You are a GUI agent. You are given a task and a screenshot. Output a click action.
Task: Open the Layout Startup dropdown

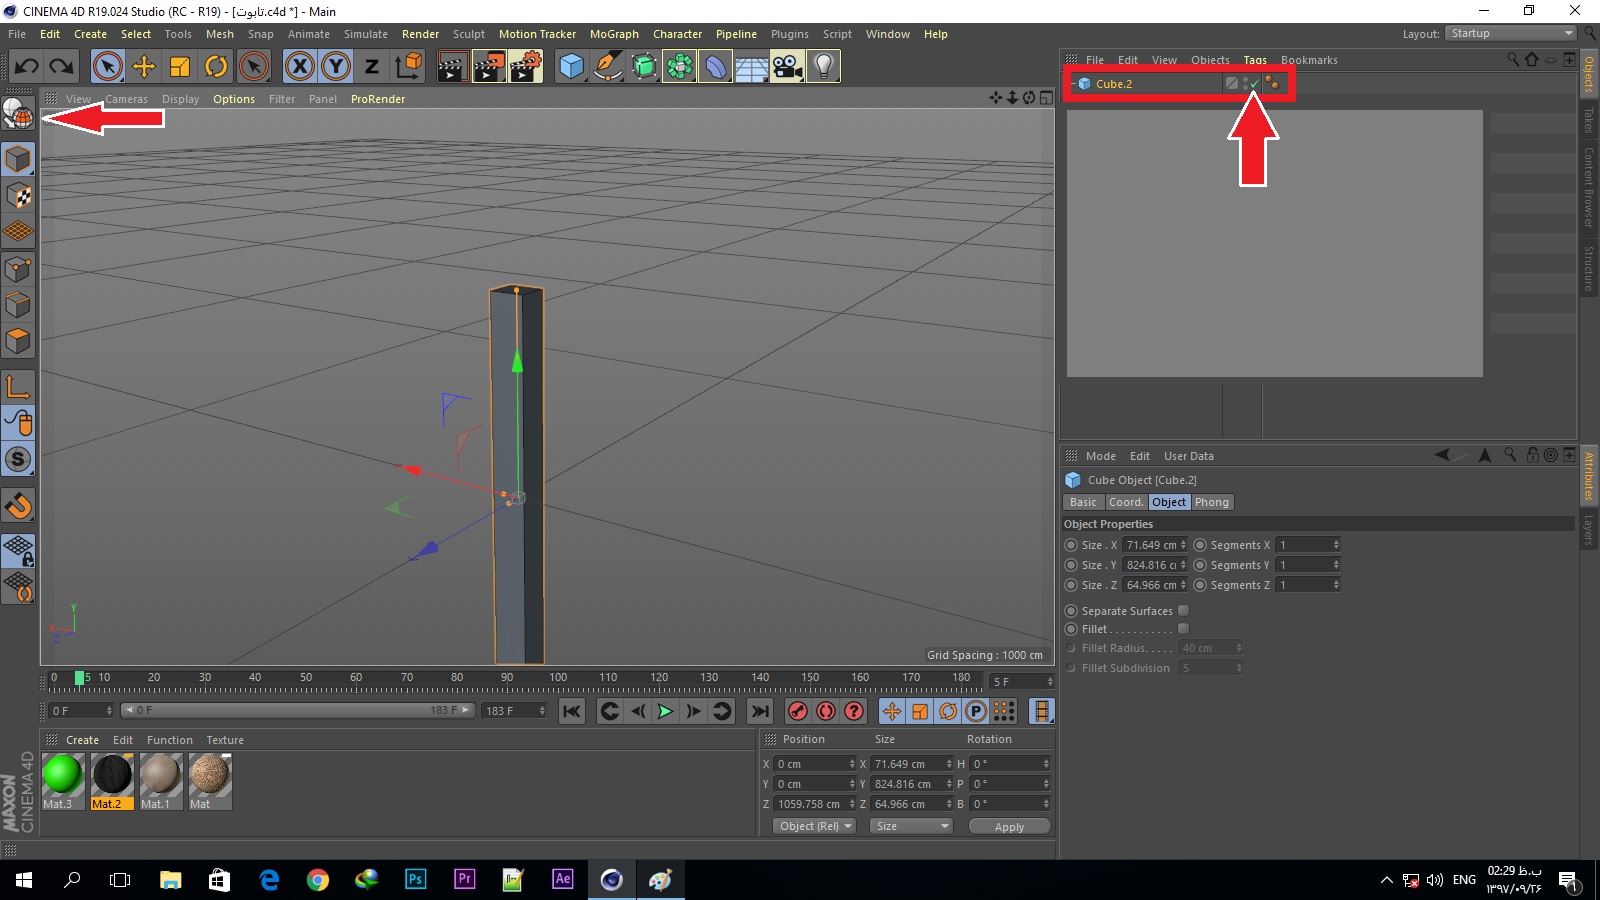pyautogui.click(x=1511, y=33)
